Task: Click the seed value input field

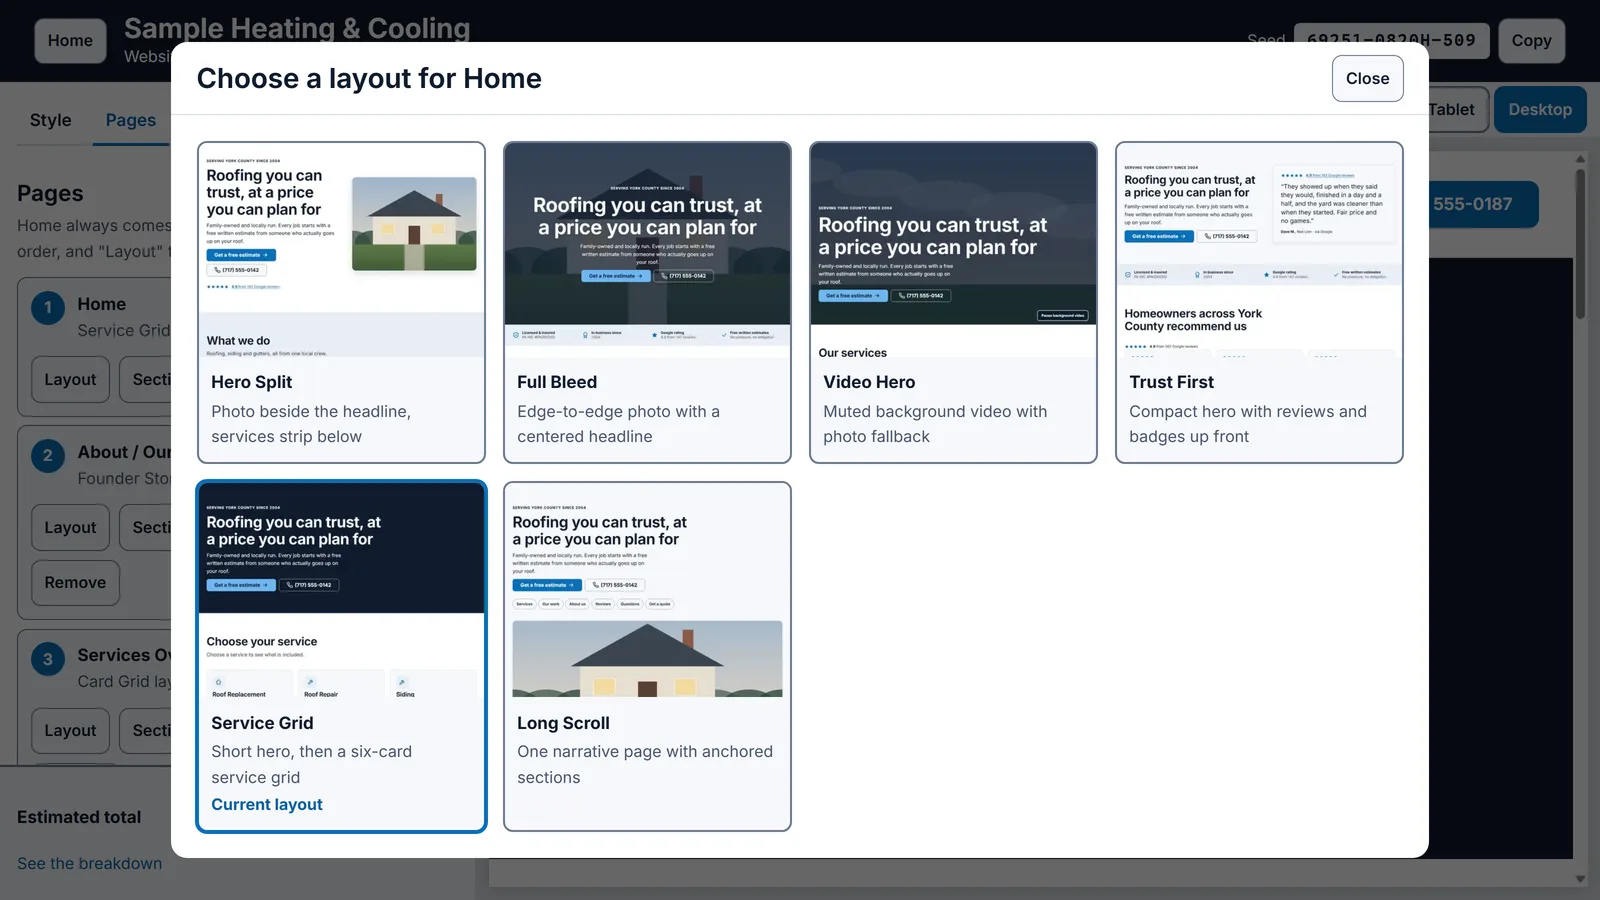Action: (1391, 41)
